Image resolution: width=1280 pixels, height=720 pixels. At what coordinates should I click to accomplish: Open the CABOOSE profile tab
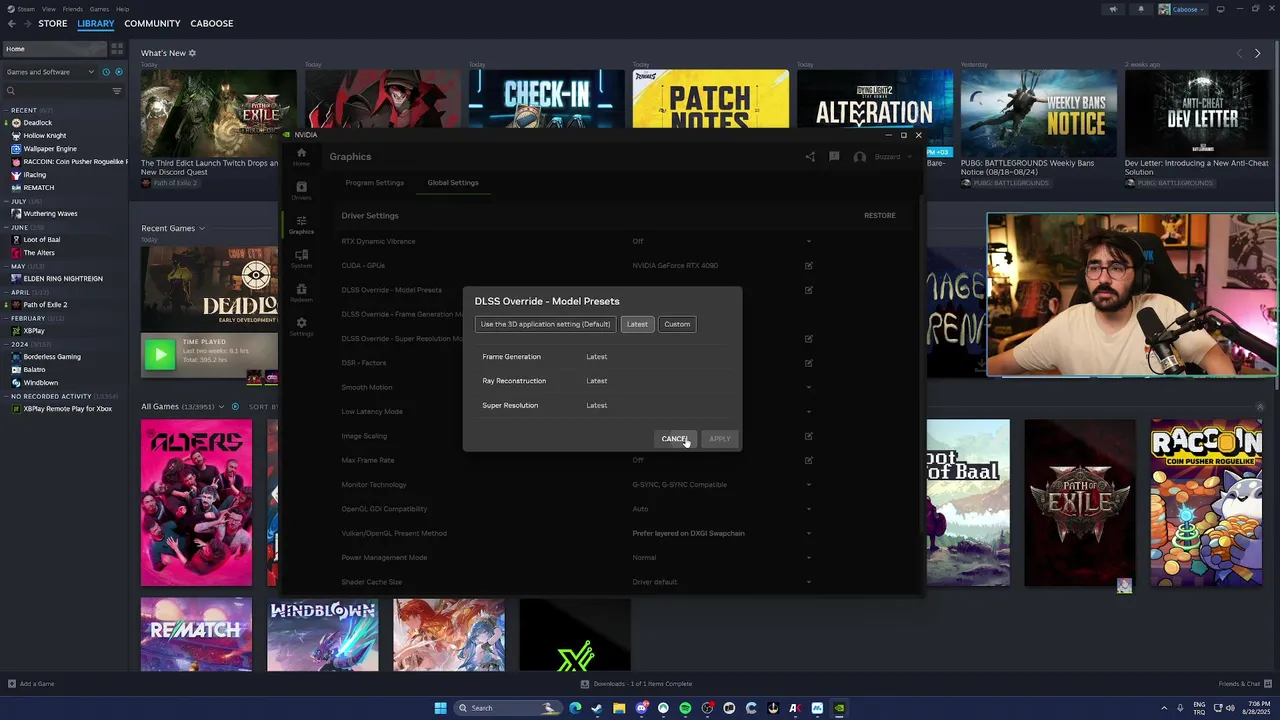point(211,24)
